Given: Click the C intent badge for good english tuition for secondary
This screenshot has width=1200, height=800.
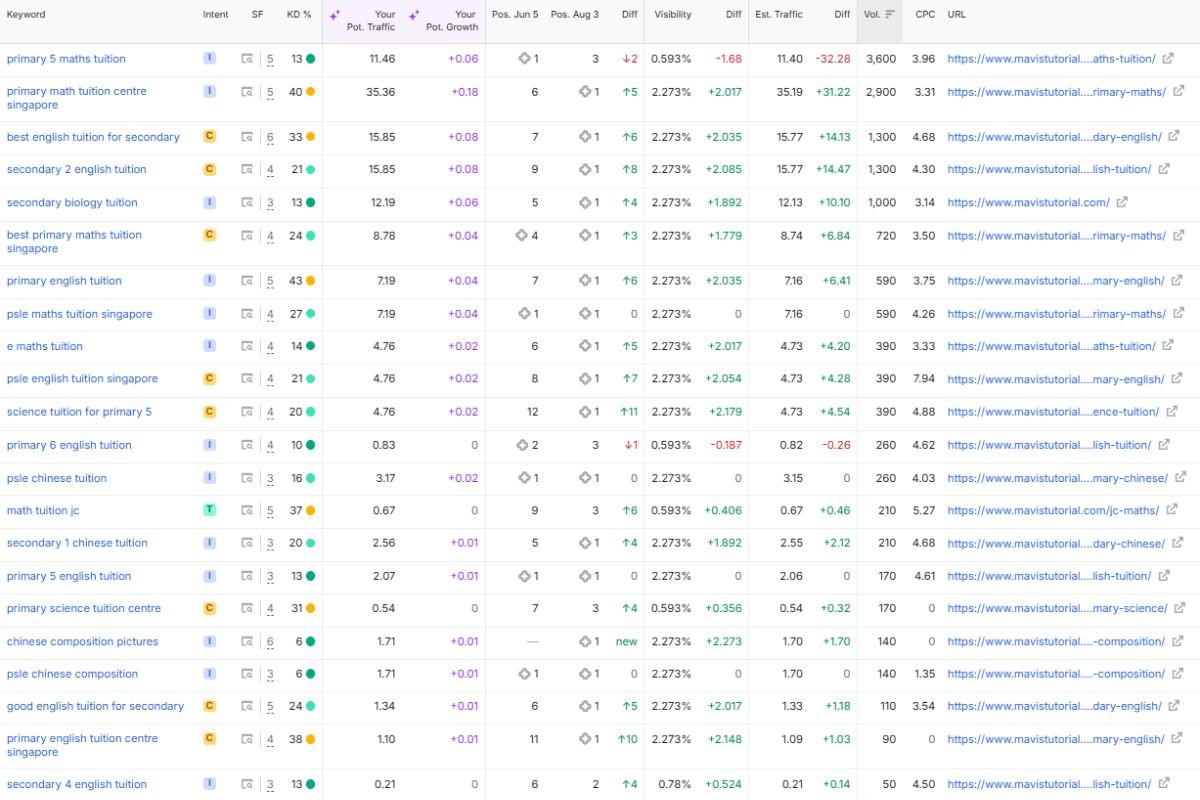Looking at the screenshot, I should pos(209,706).
